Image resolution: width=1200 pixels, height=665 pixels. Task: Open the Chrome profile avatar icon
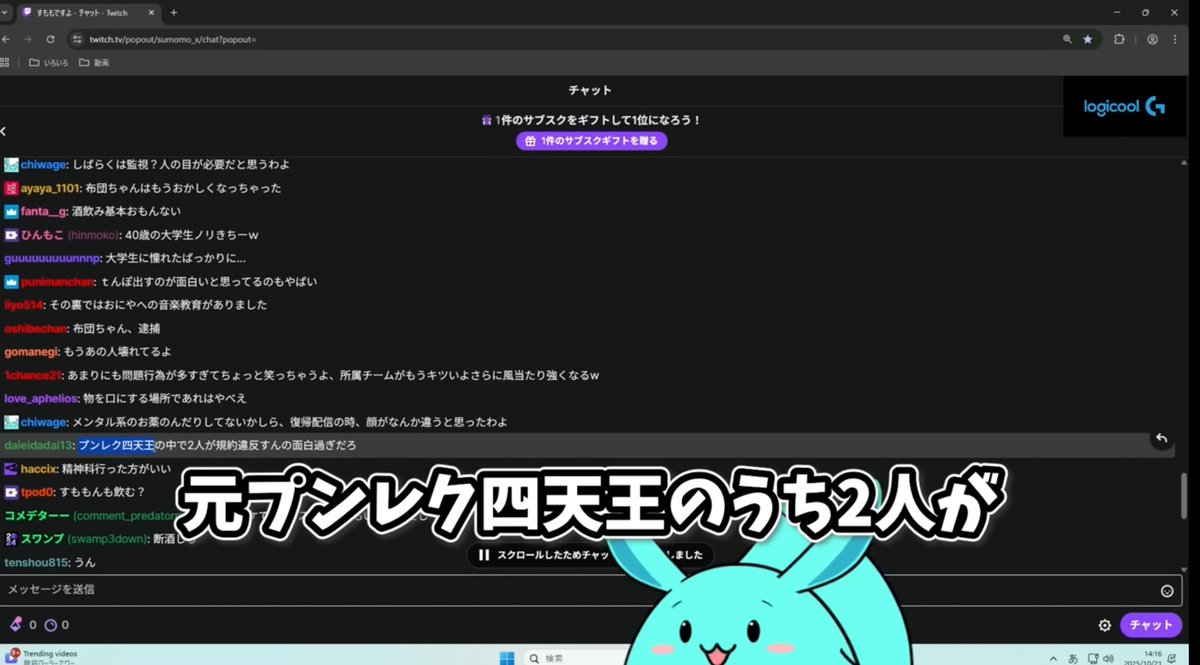pos(1153,39)
